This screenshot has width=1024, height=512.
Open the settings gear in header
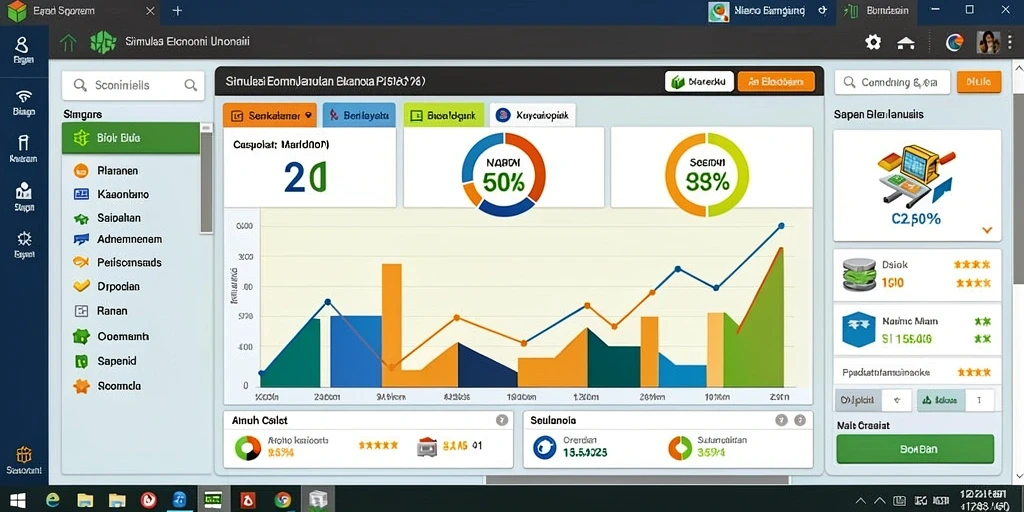[x=872, y=42]
